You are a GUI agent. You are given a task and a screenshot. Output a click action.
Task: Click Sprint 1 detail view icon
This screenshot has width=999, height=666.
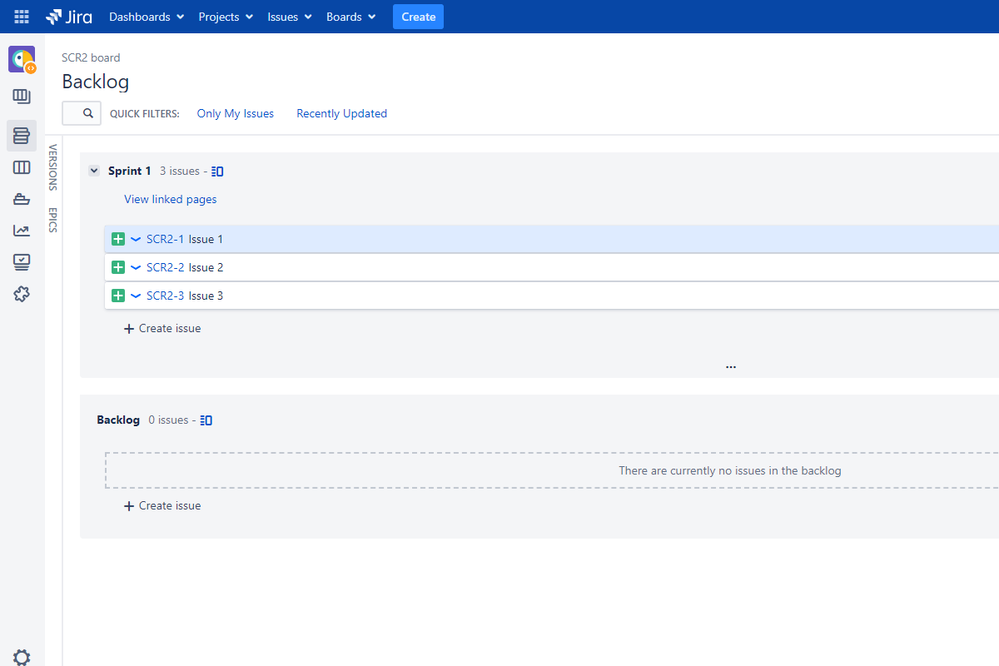pyautogui.click(x=217, y=171)
